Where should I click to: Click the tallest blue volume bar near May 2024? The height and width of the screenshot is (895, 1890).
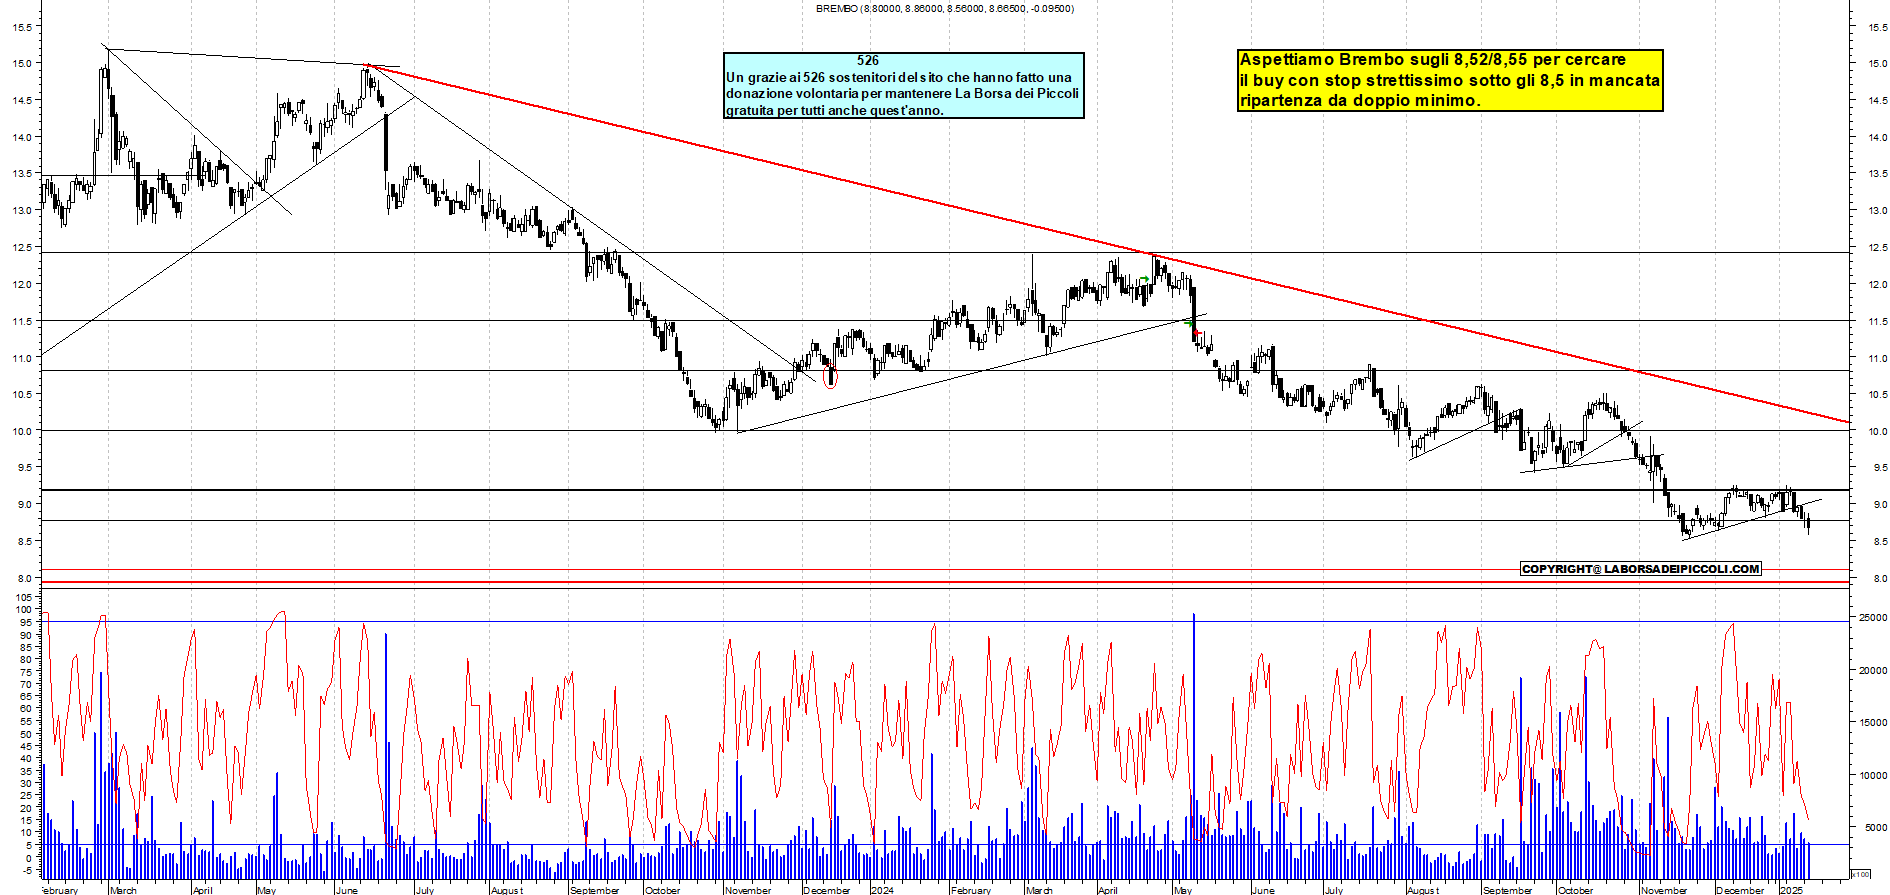(1194, 746)
